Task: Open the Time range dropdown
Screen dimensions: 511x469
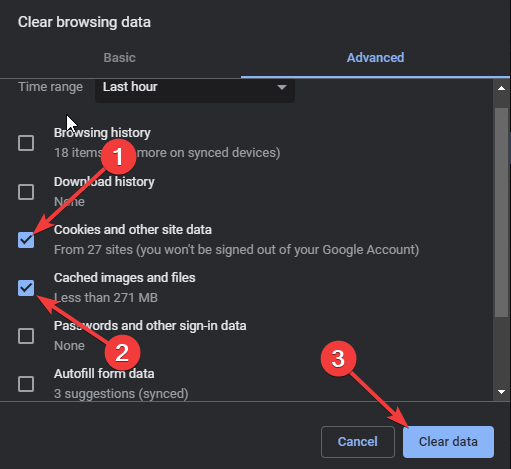Action: coord(195,89)
